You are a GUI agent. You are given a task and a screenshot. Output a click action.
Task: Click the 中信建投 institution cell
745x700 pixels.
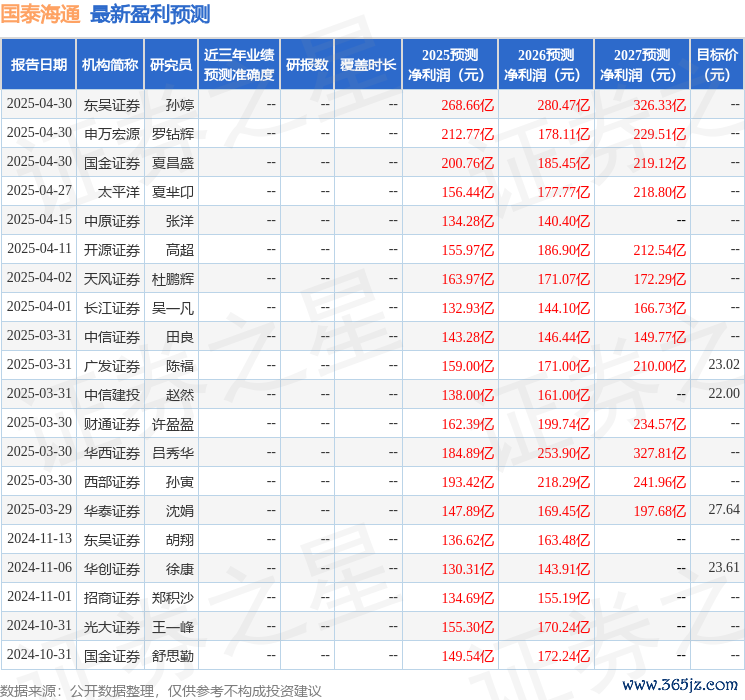(112, 395)
